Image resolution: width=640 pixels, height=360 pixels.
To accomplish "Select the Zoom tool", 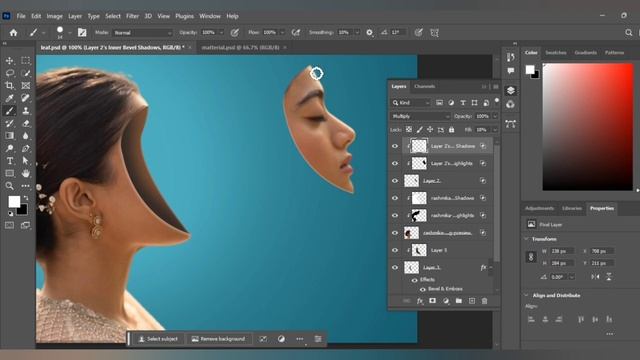I will pyautogui.click(x=9, y=186).
